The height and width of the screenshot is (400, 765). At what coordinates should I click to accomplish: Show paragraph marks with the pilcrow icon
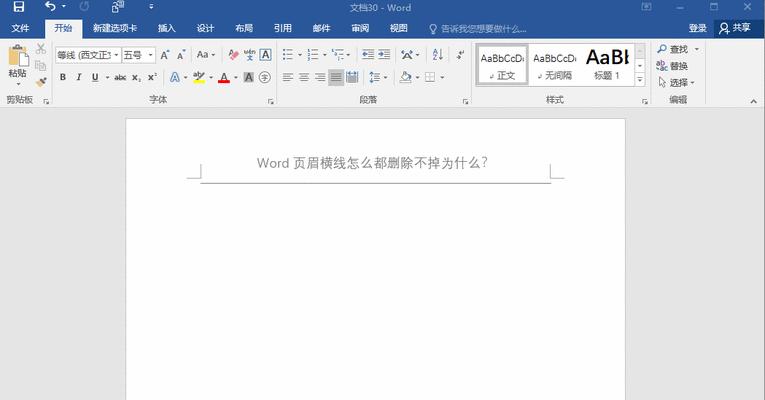pos(460,55)
